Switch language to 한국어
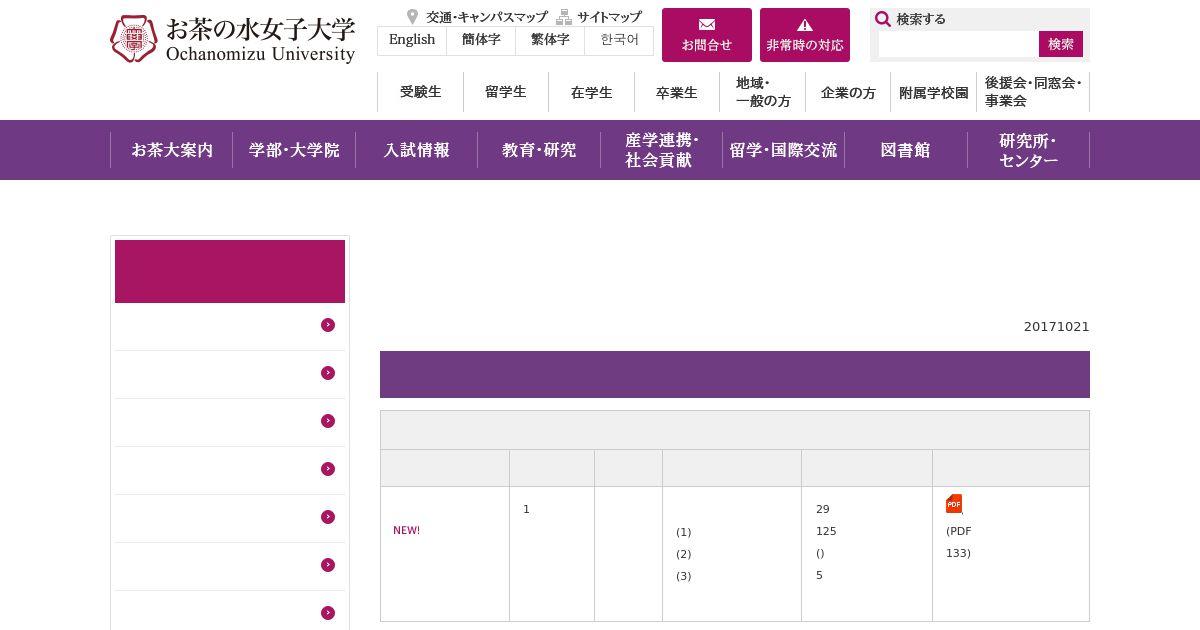Viewport: 1200px width, 630px height. tap(619, 40)
